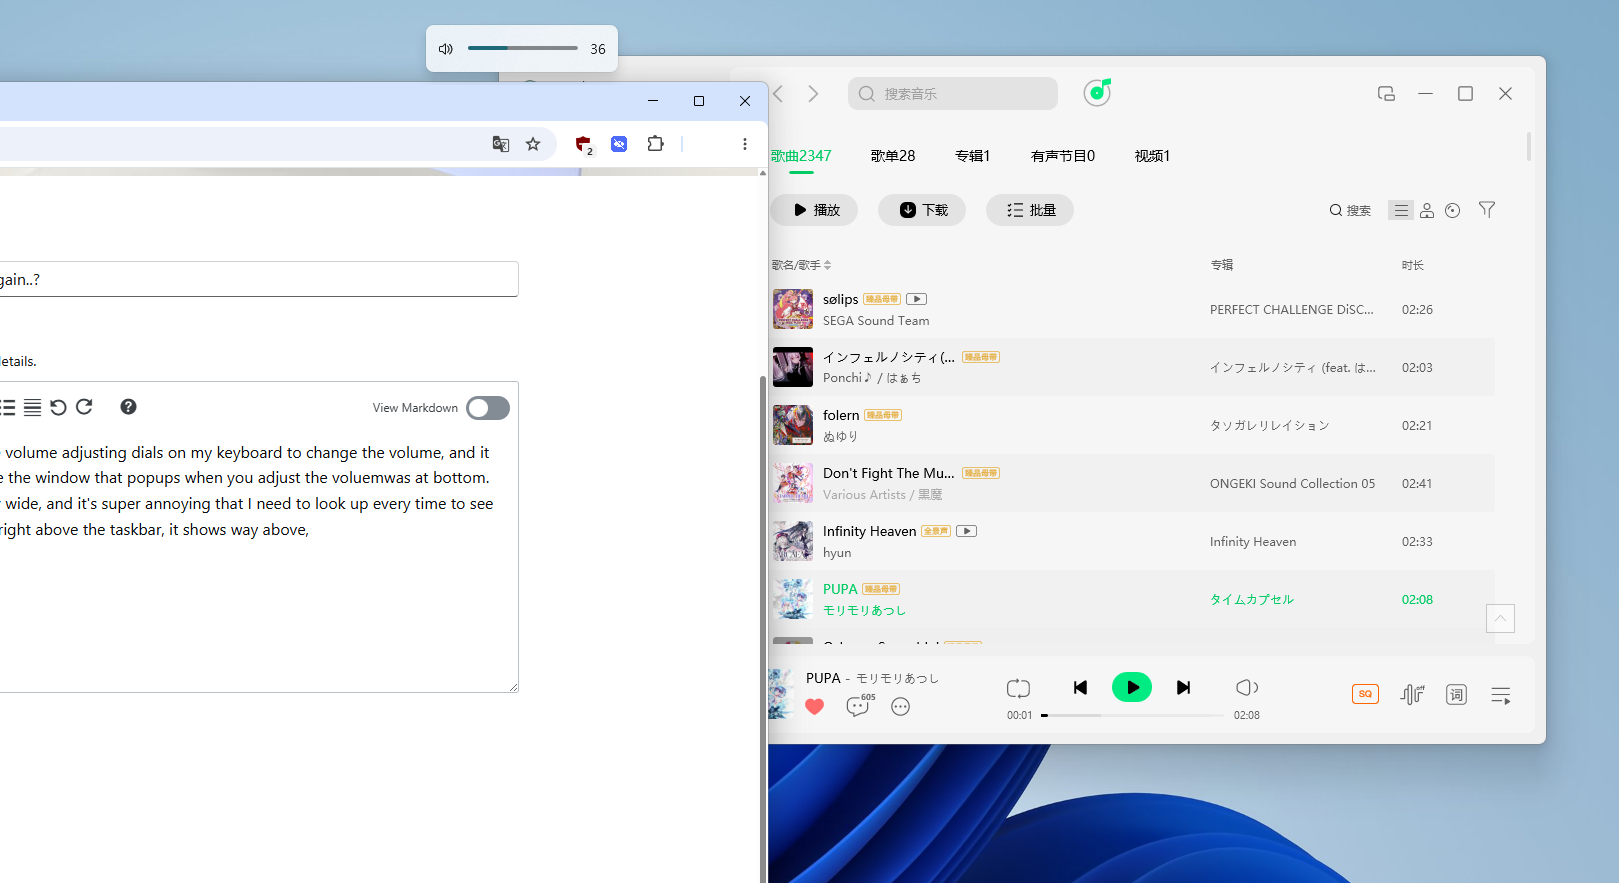Open album PERFECT CHALLENGE DiSC... link

1292,309
